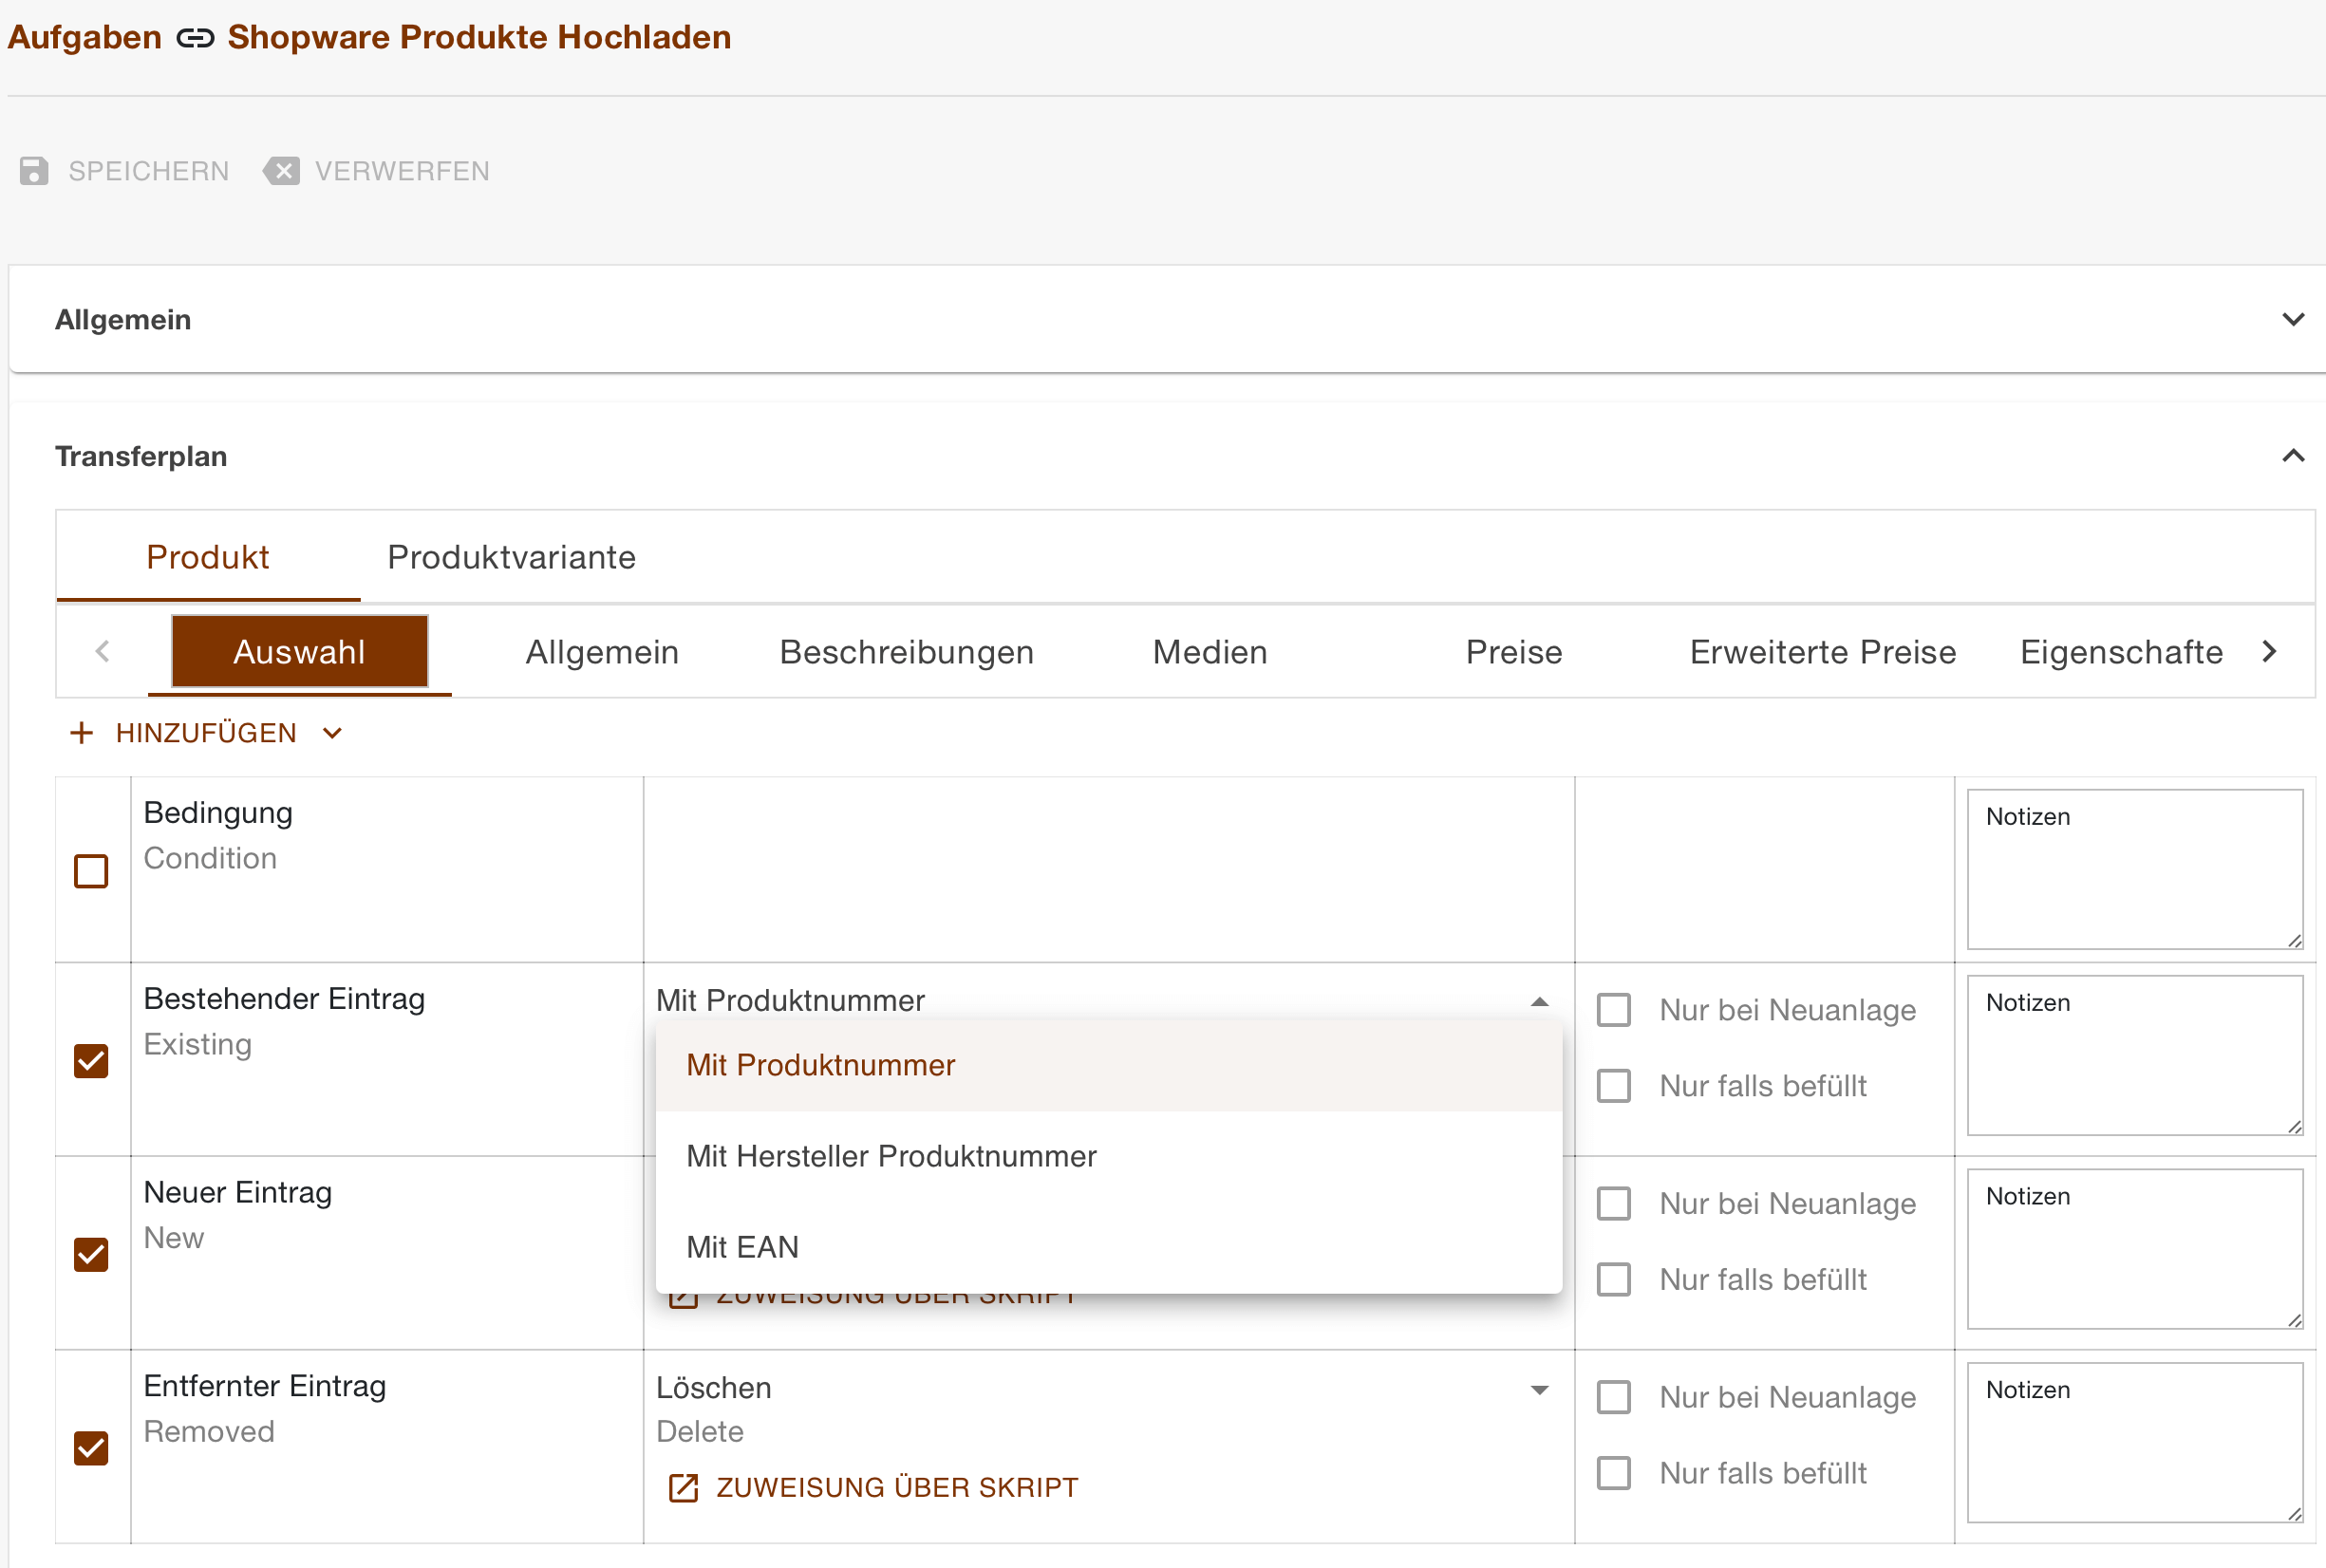Uncheck the Entfernter Eintrag row checkbox
This screenshot has width=2326, height=1568.
(91, 1448)
